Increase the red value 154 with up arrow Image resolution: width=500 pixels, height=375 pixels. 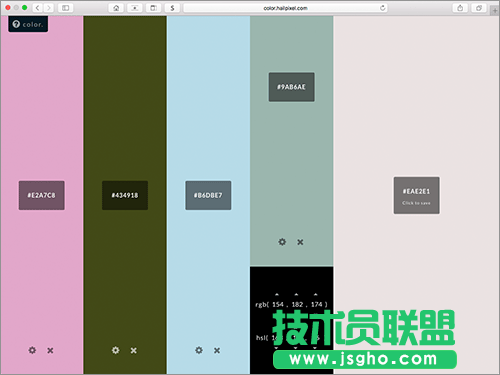(277, 295)
